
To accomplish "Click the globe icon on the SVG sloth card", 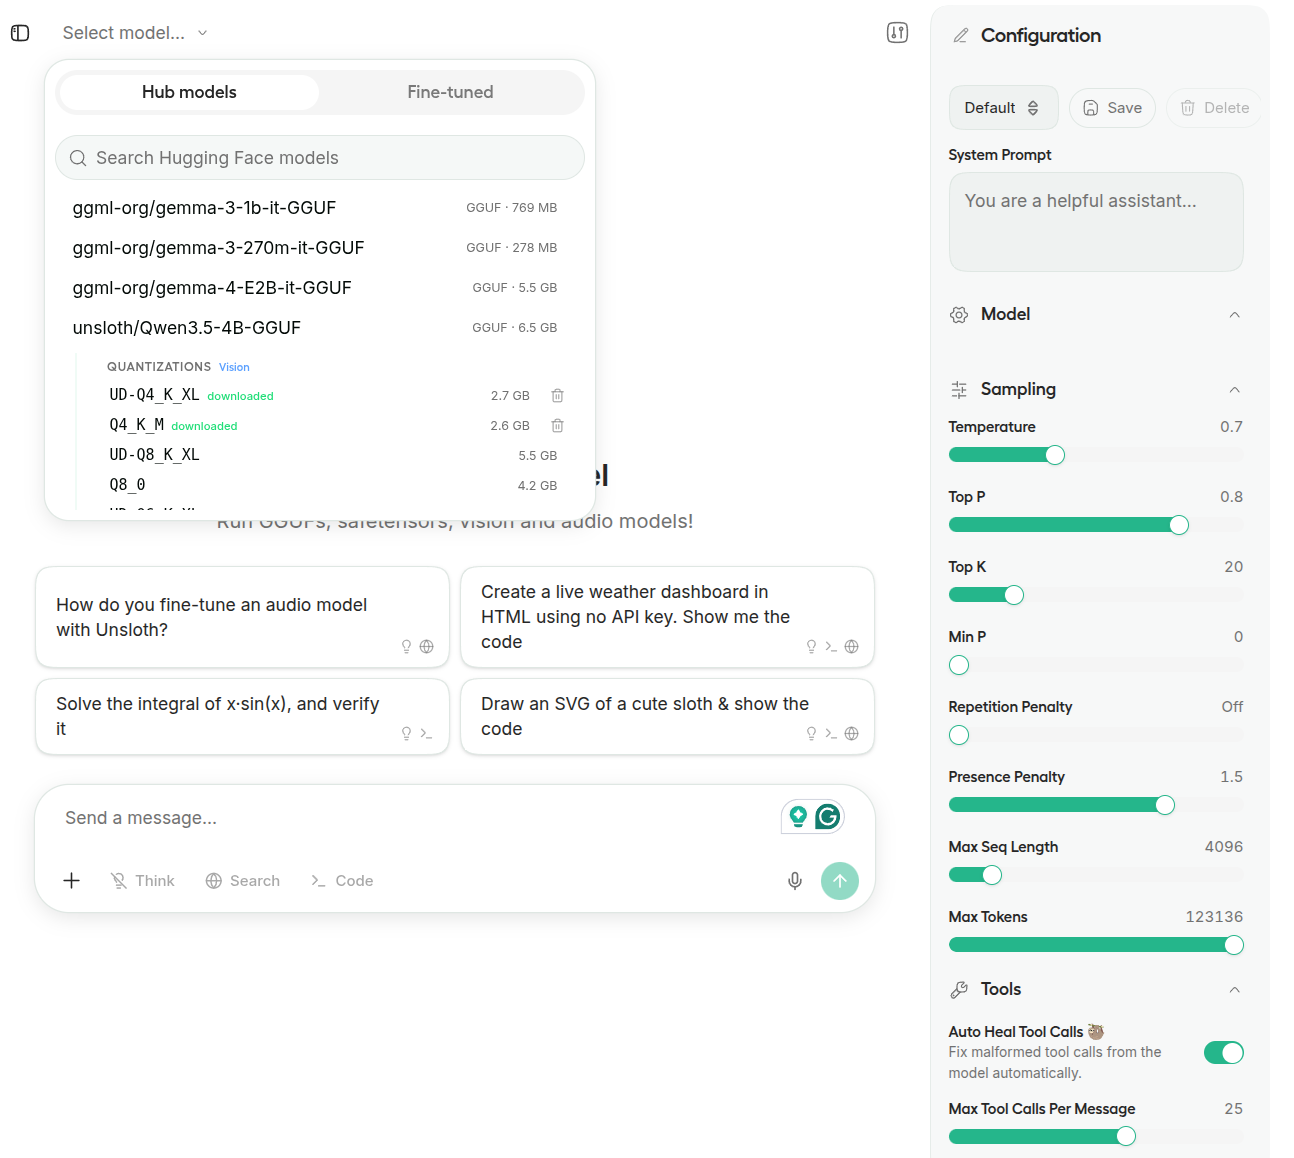I will point(852,734).
